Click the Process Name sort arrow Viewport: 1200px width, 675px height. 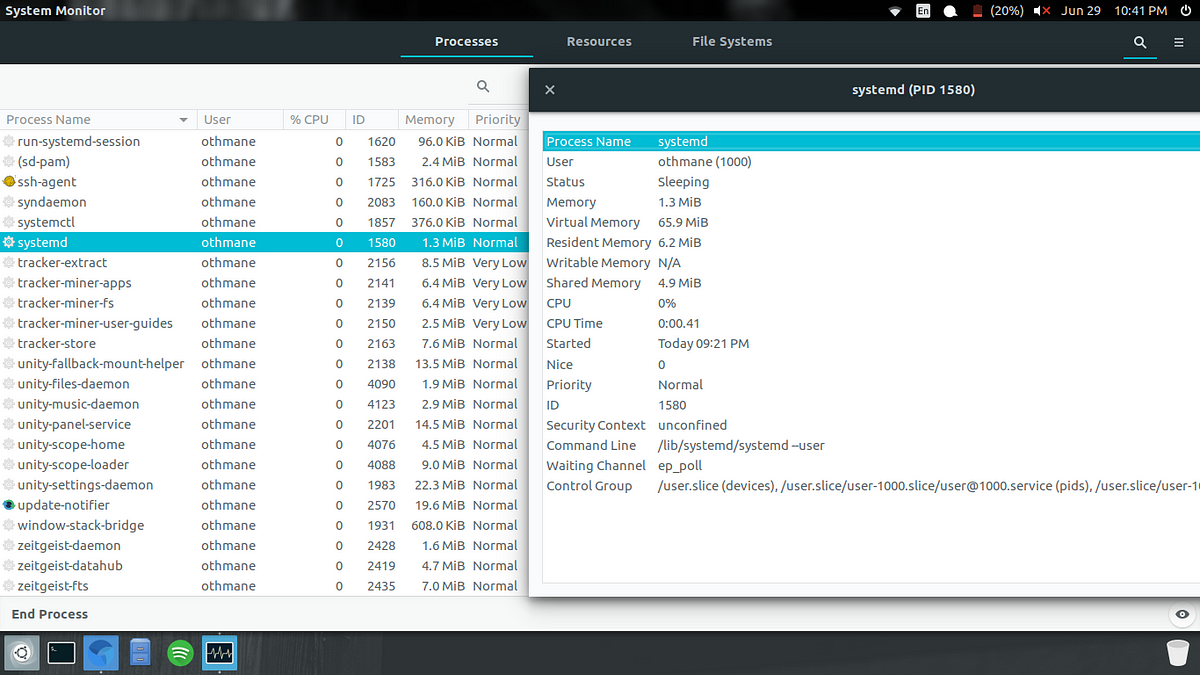tap(183, 120)
